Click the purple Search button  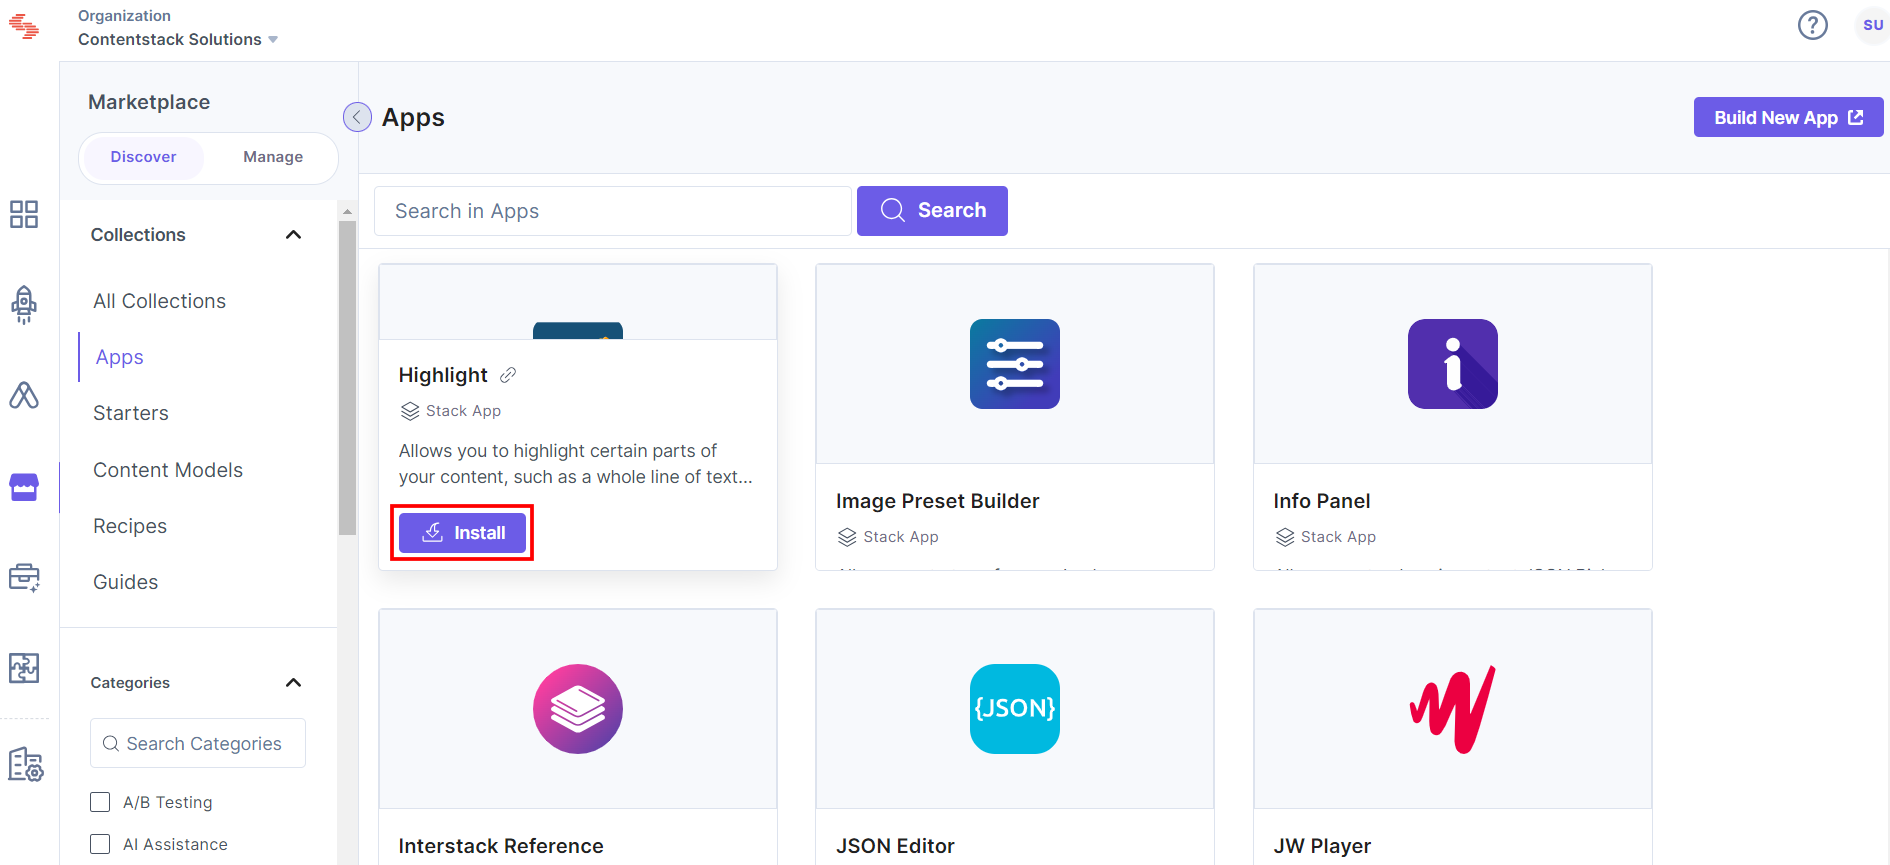point(932,211)
